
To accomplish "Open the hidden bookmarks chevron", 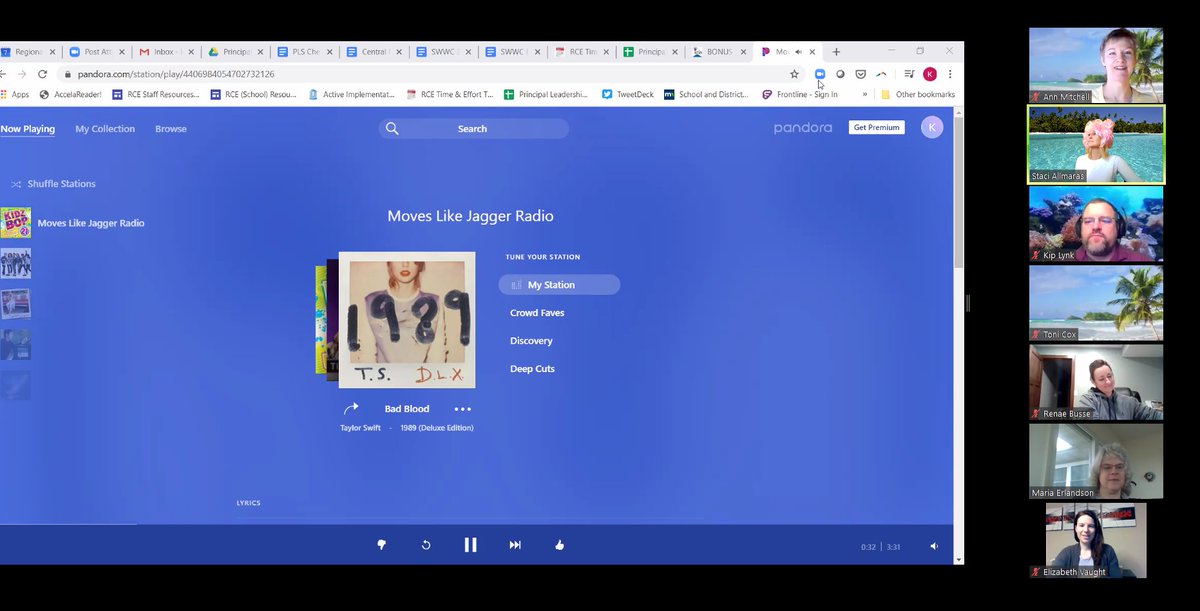I will click(x=866, y=94).
